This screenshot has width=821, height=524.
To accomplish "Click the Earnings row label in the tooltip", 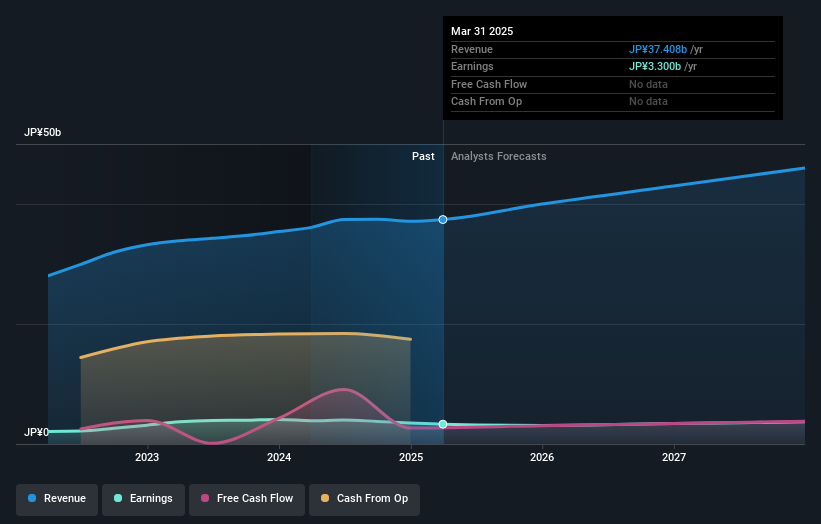I will [x=472, y=66].
